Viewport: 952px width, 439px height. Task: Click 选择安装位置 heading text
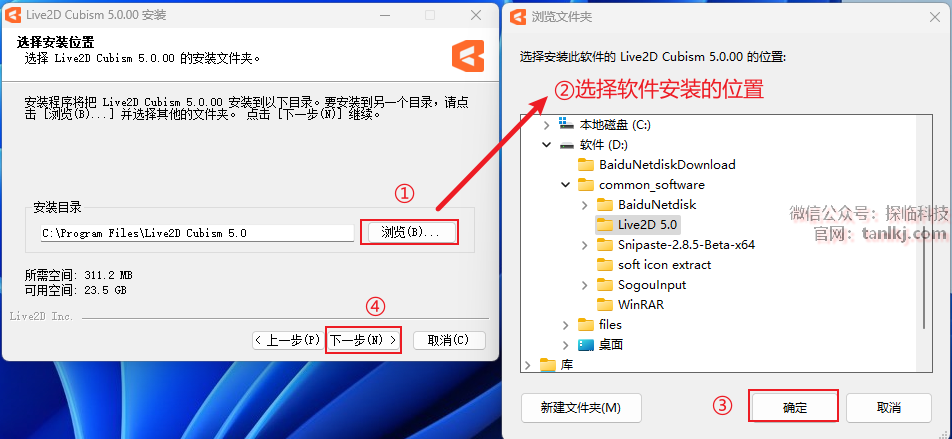pos(55,43)
